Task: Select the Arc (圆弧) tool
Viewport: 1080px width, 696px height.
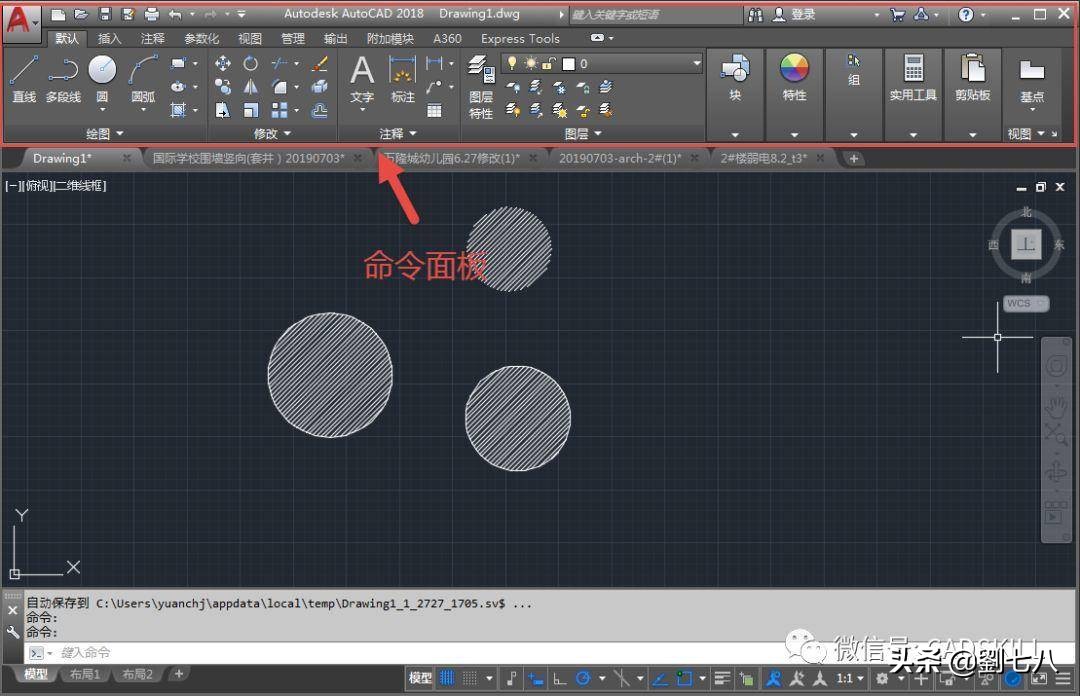Action: [143, 70]
